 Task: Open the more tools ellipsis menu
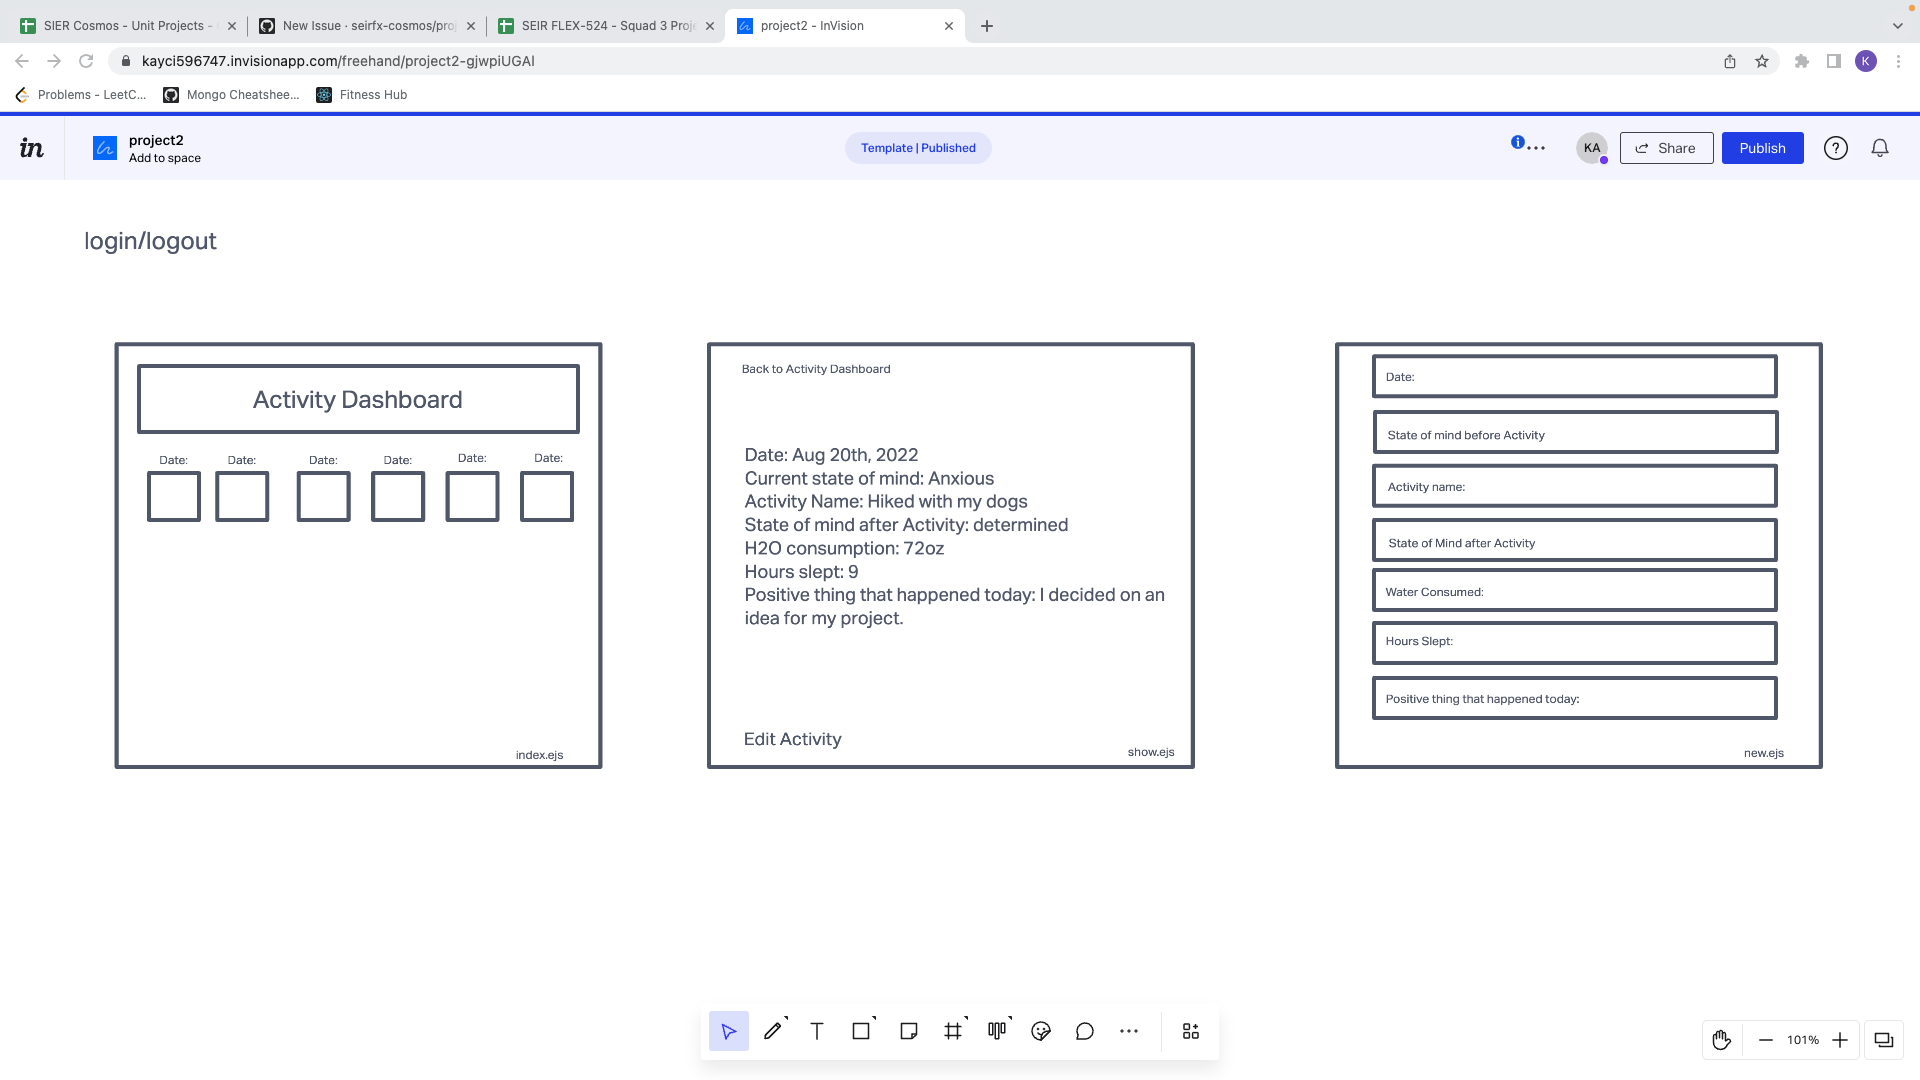1129,1031
